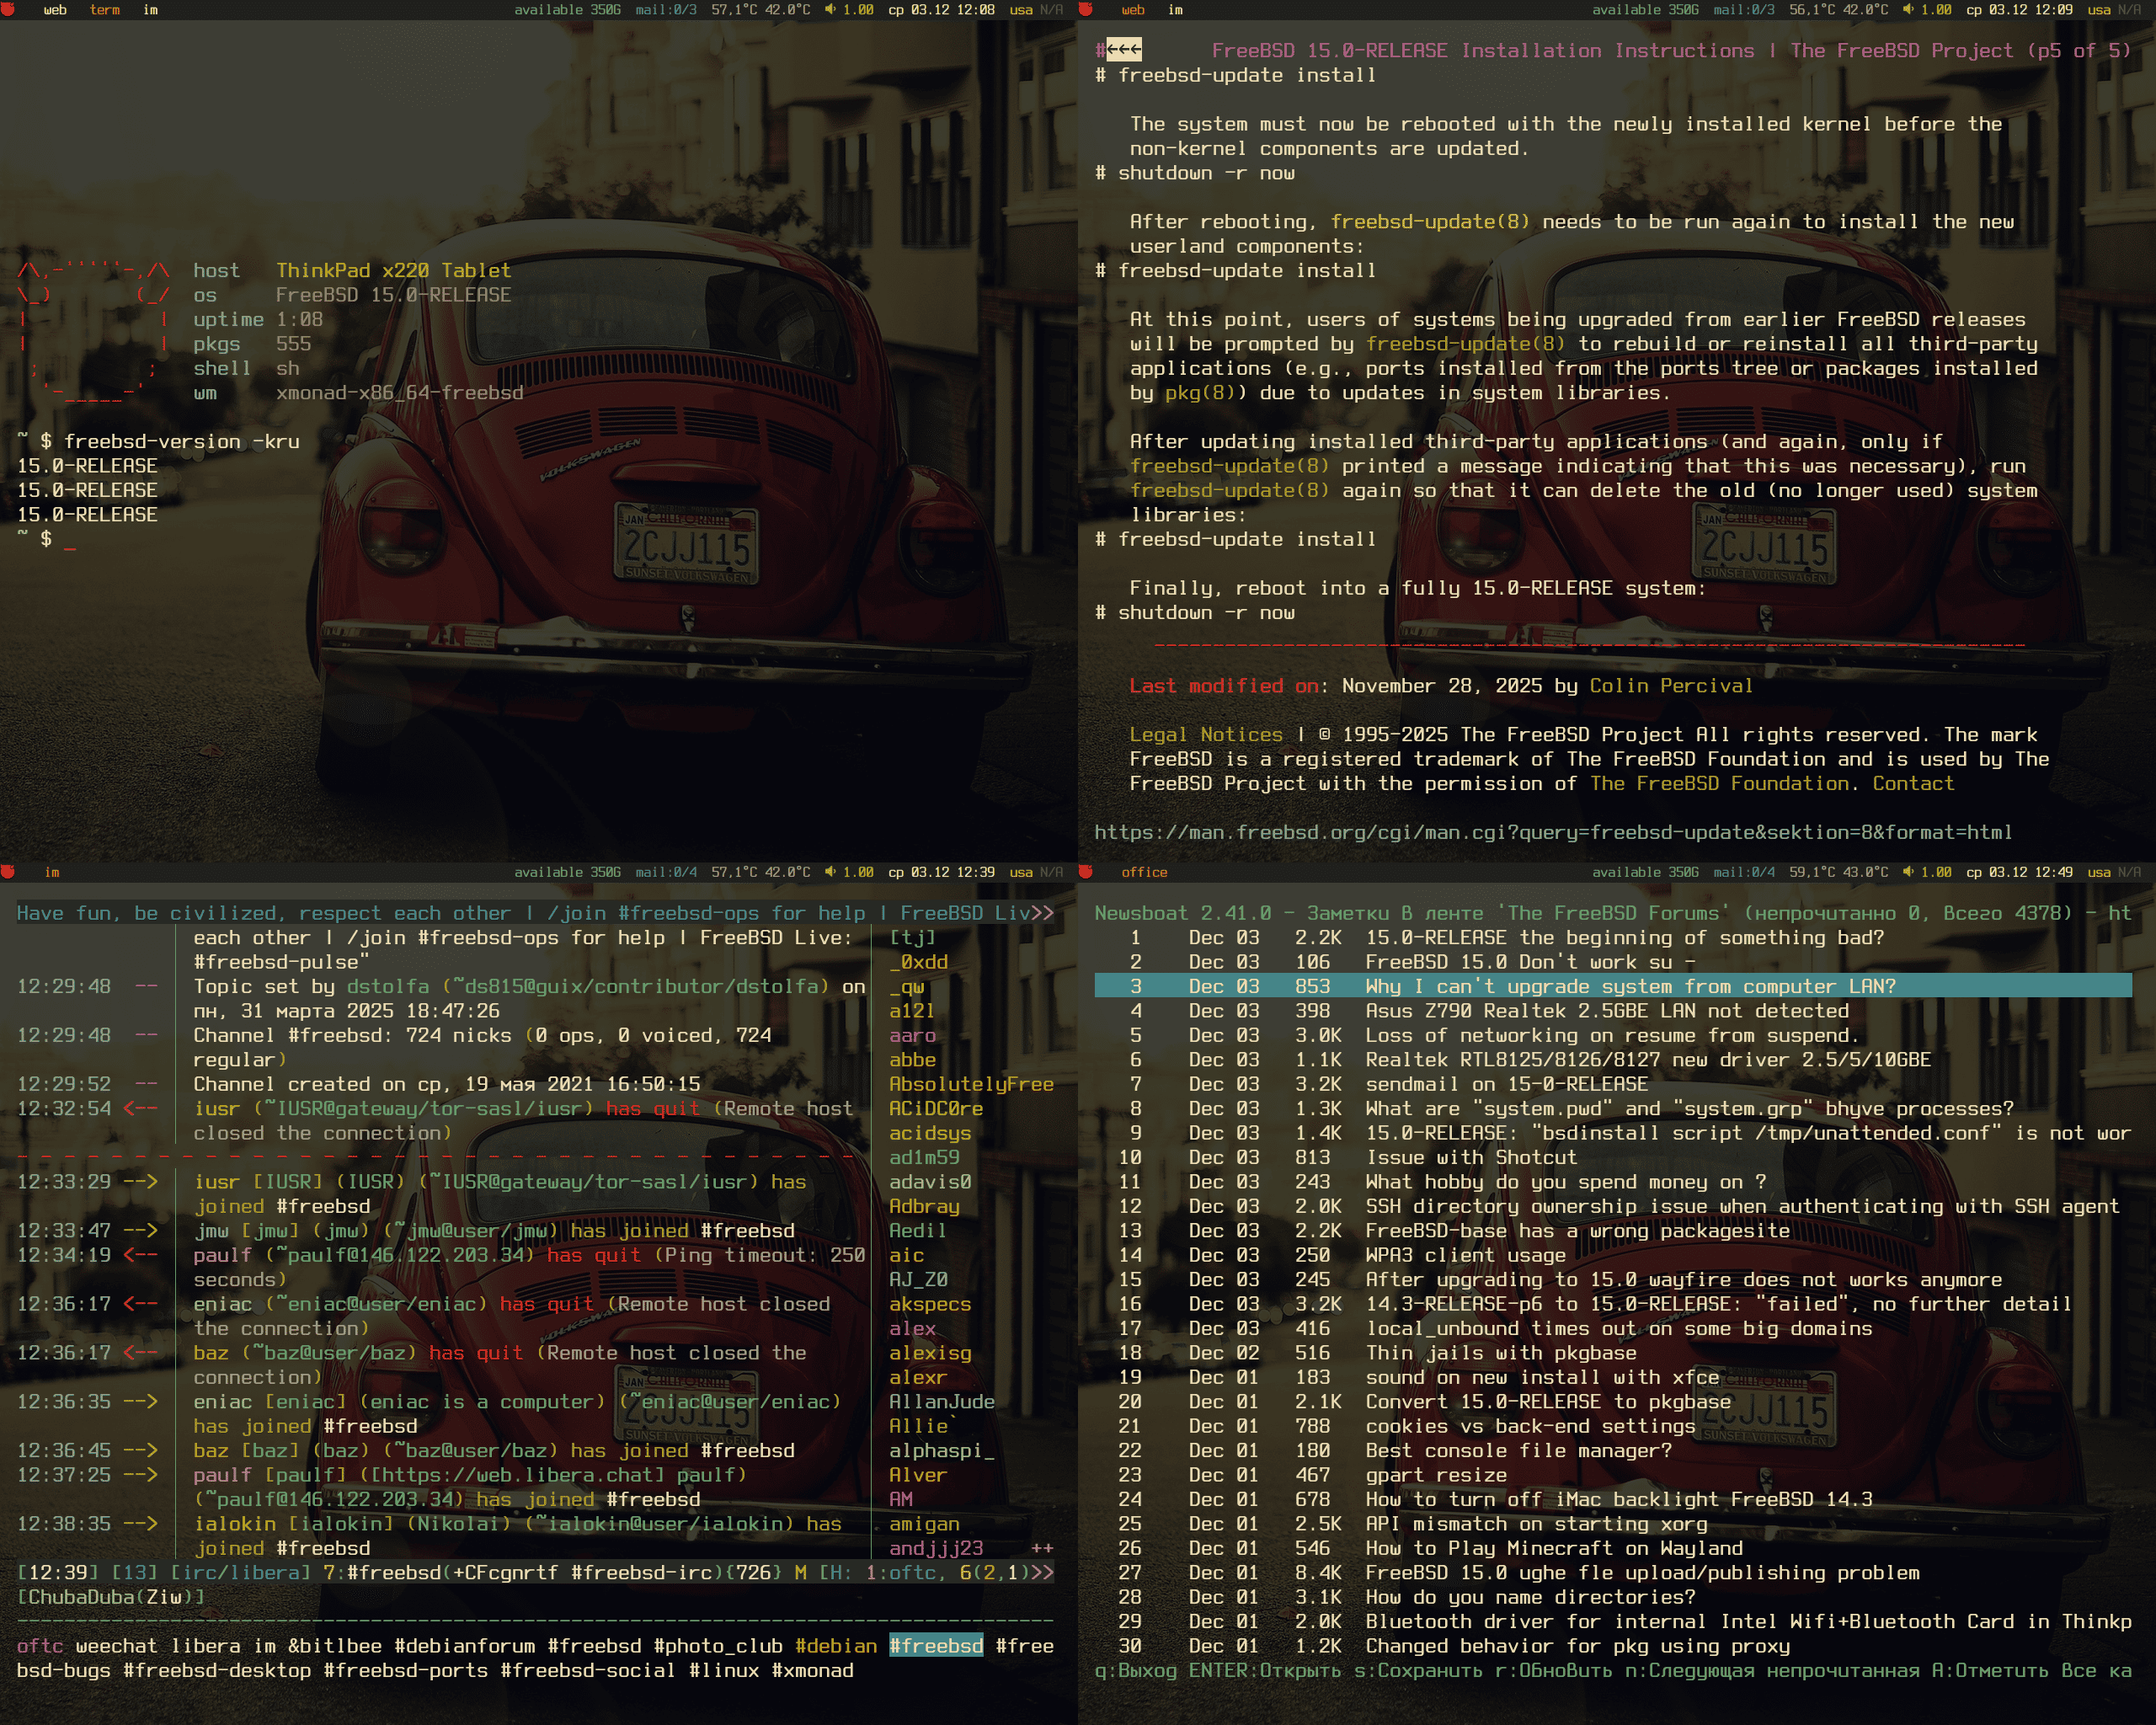Switch to the #debian buffer in weechat
The height and width of the screenshot is (1725, 2156).
click(x=835, y=1646)
